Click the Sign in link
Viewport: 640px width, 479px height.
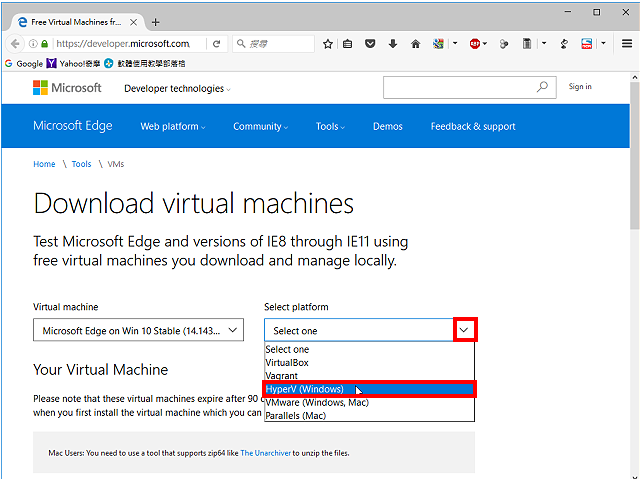(x=580, y=86)
